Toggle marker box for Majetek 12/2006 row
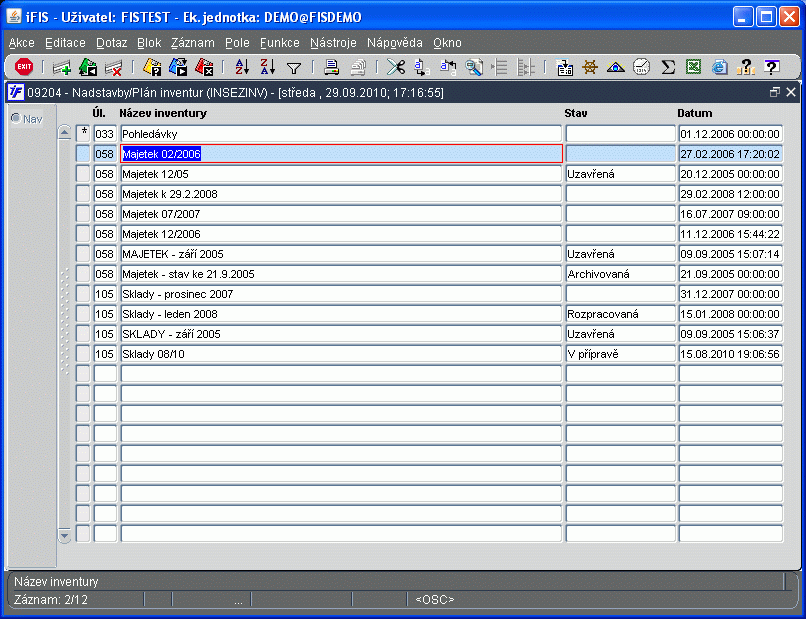 pyautogui.click(x=83, y=234)
